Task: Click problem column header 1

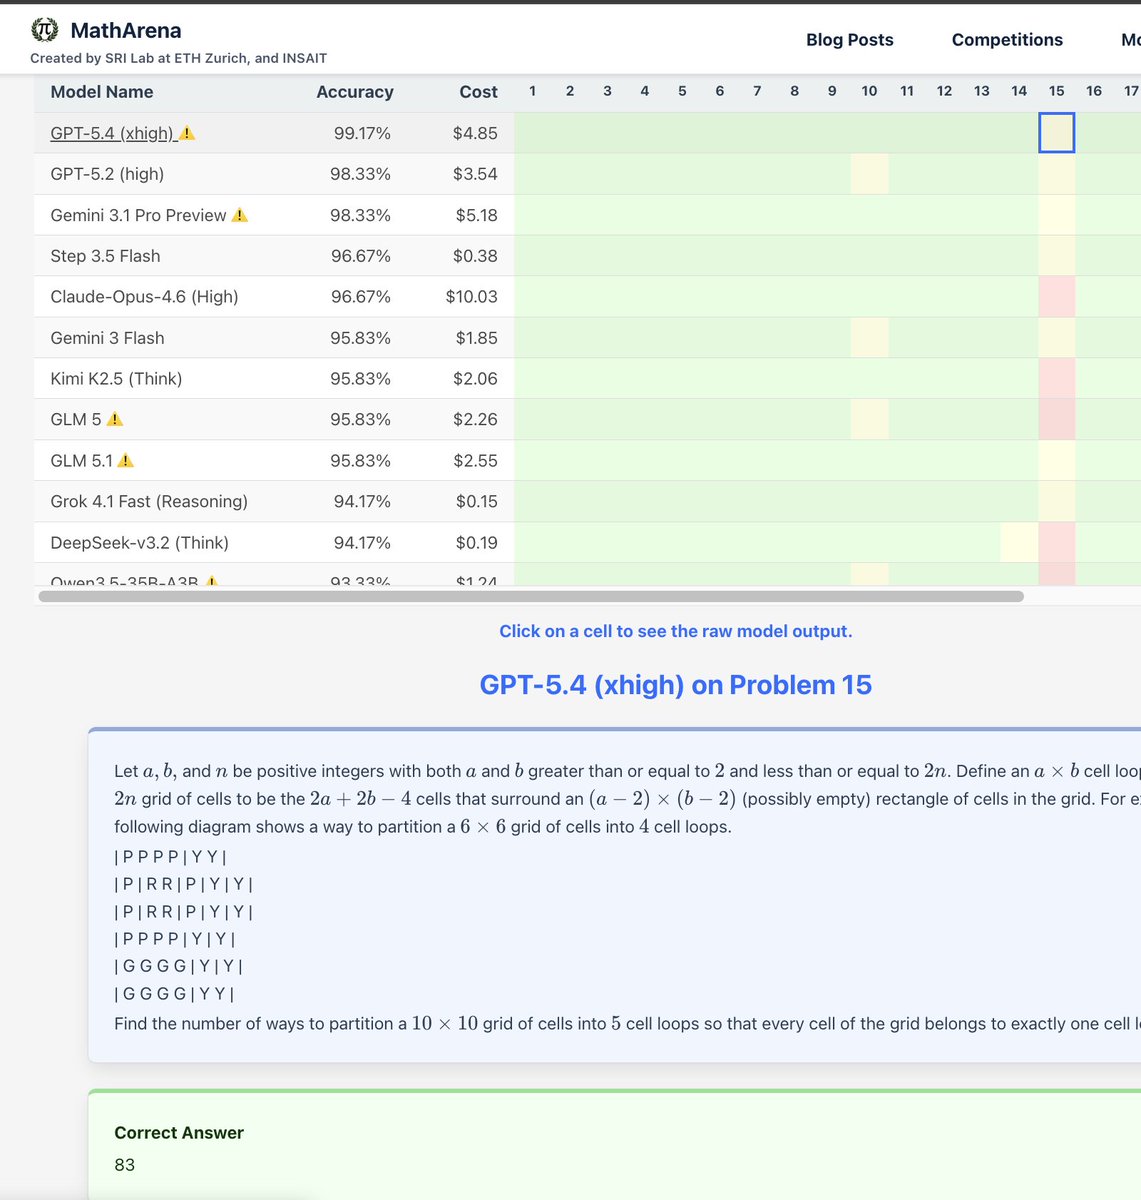Action: pyautogui.click(x=533, y=91)
